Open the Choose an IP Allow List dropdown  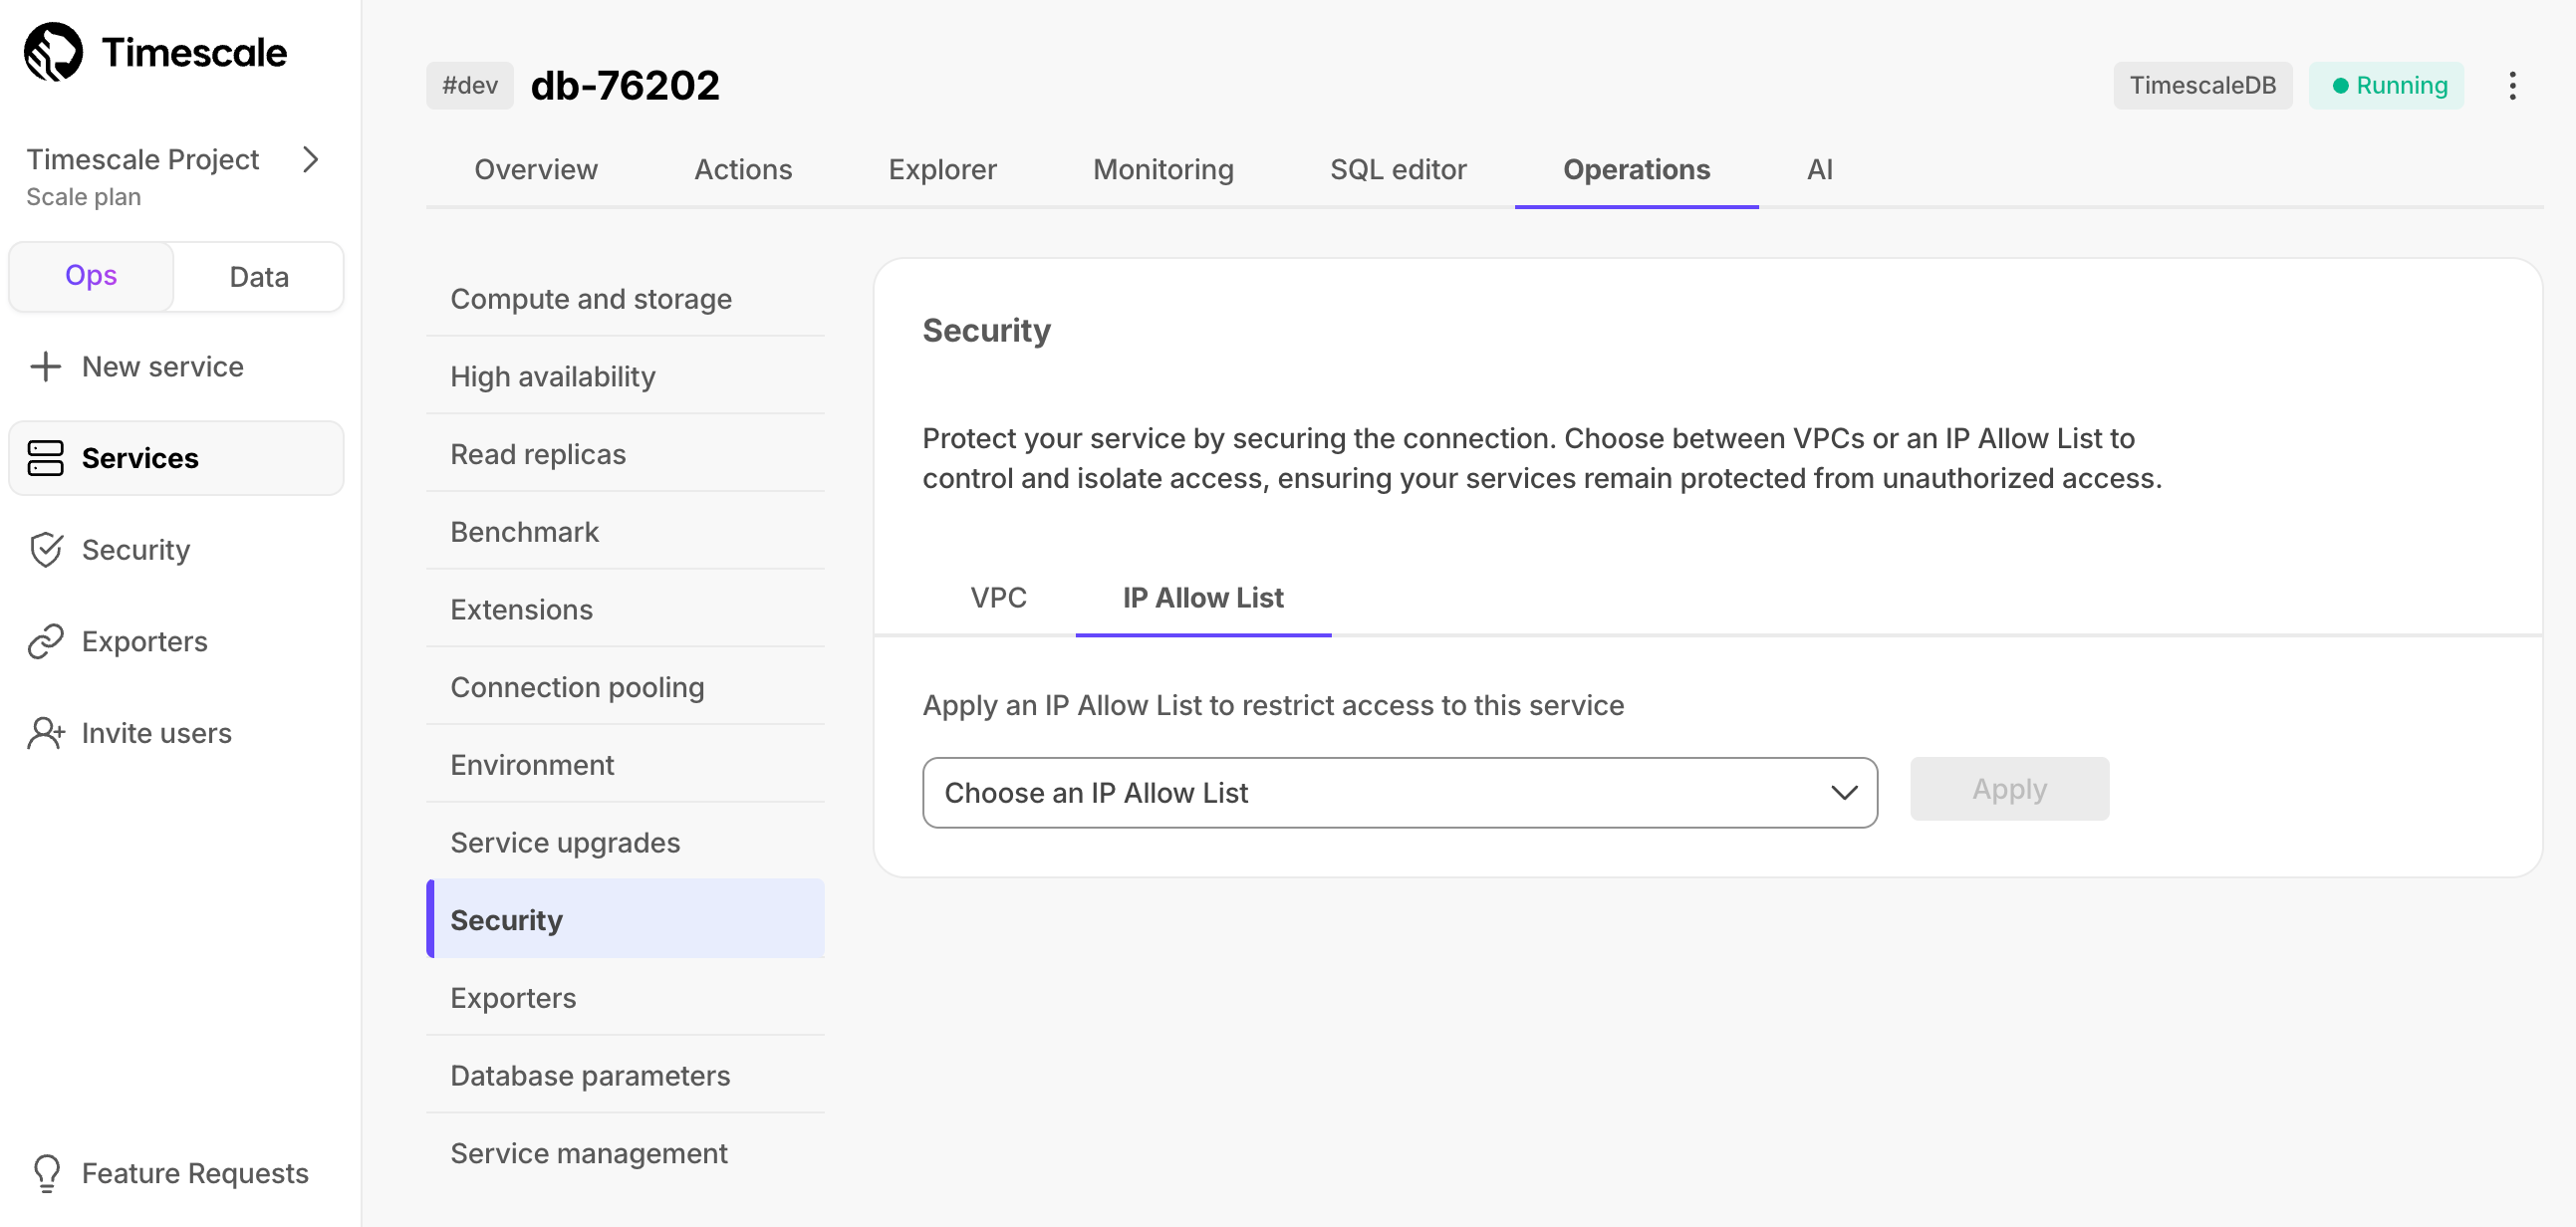[1399, 792]
